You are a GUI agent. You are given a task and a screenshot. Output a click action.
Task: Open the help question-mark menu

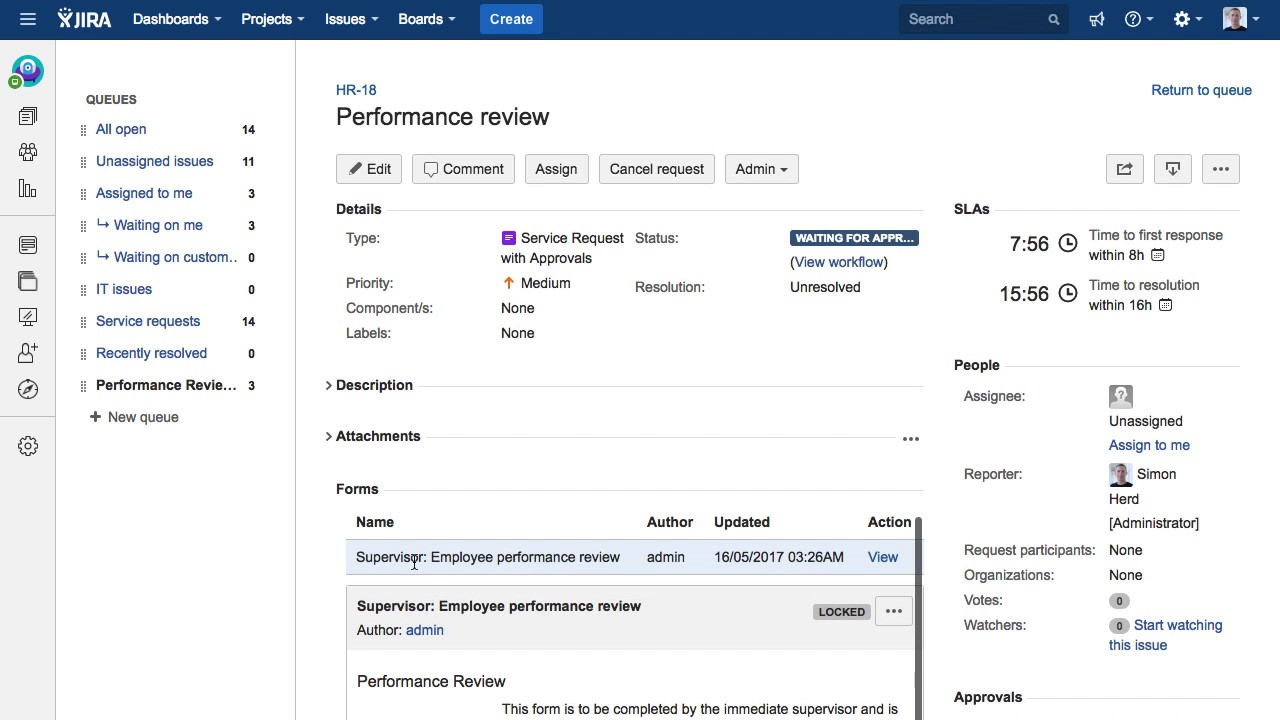pos(1139,19)
